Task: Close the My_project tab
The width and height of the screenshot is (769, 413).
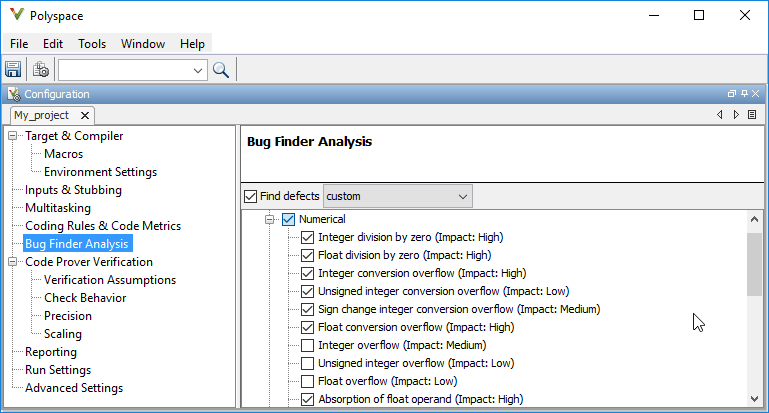Action: [86, 115]
